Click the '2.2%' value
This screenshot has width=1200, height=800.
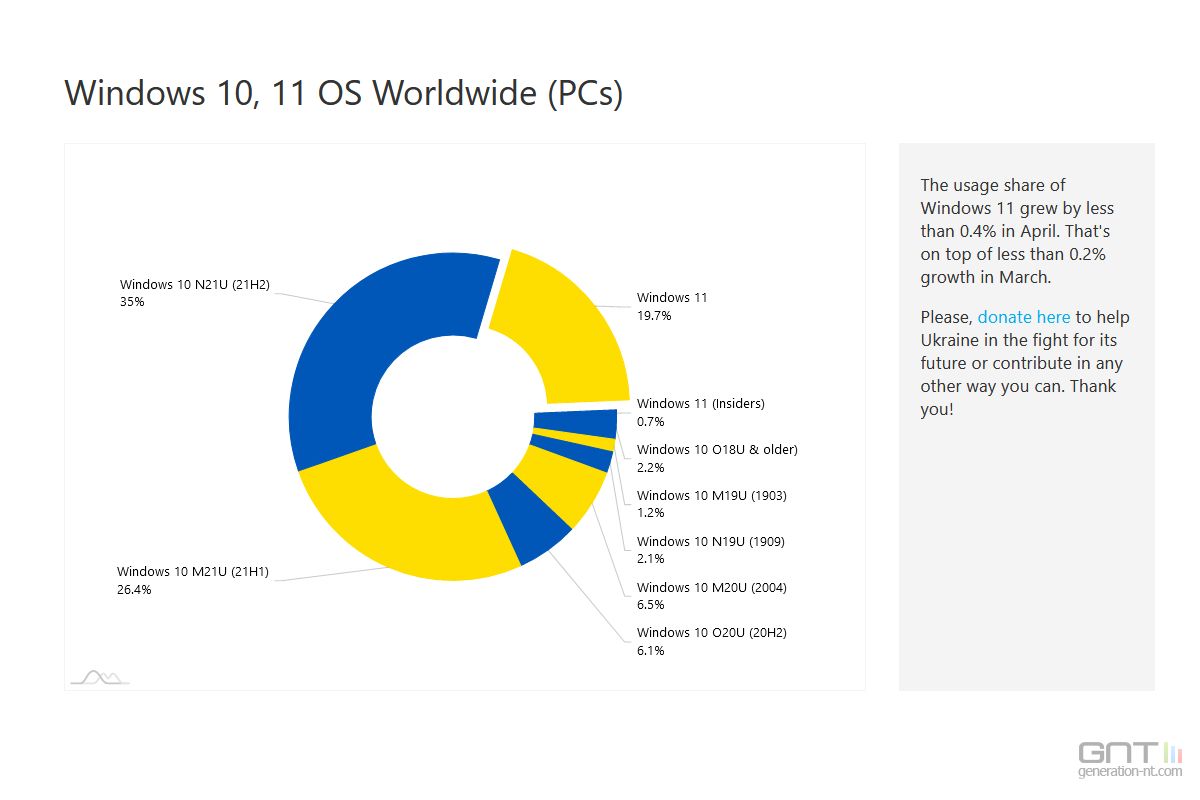[x=651, y=467]
